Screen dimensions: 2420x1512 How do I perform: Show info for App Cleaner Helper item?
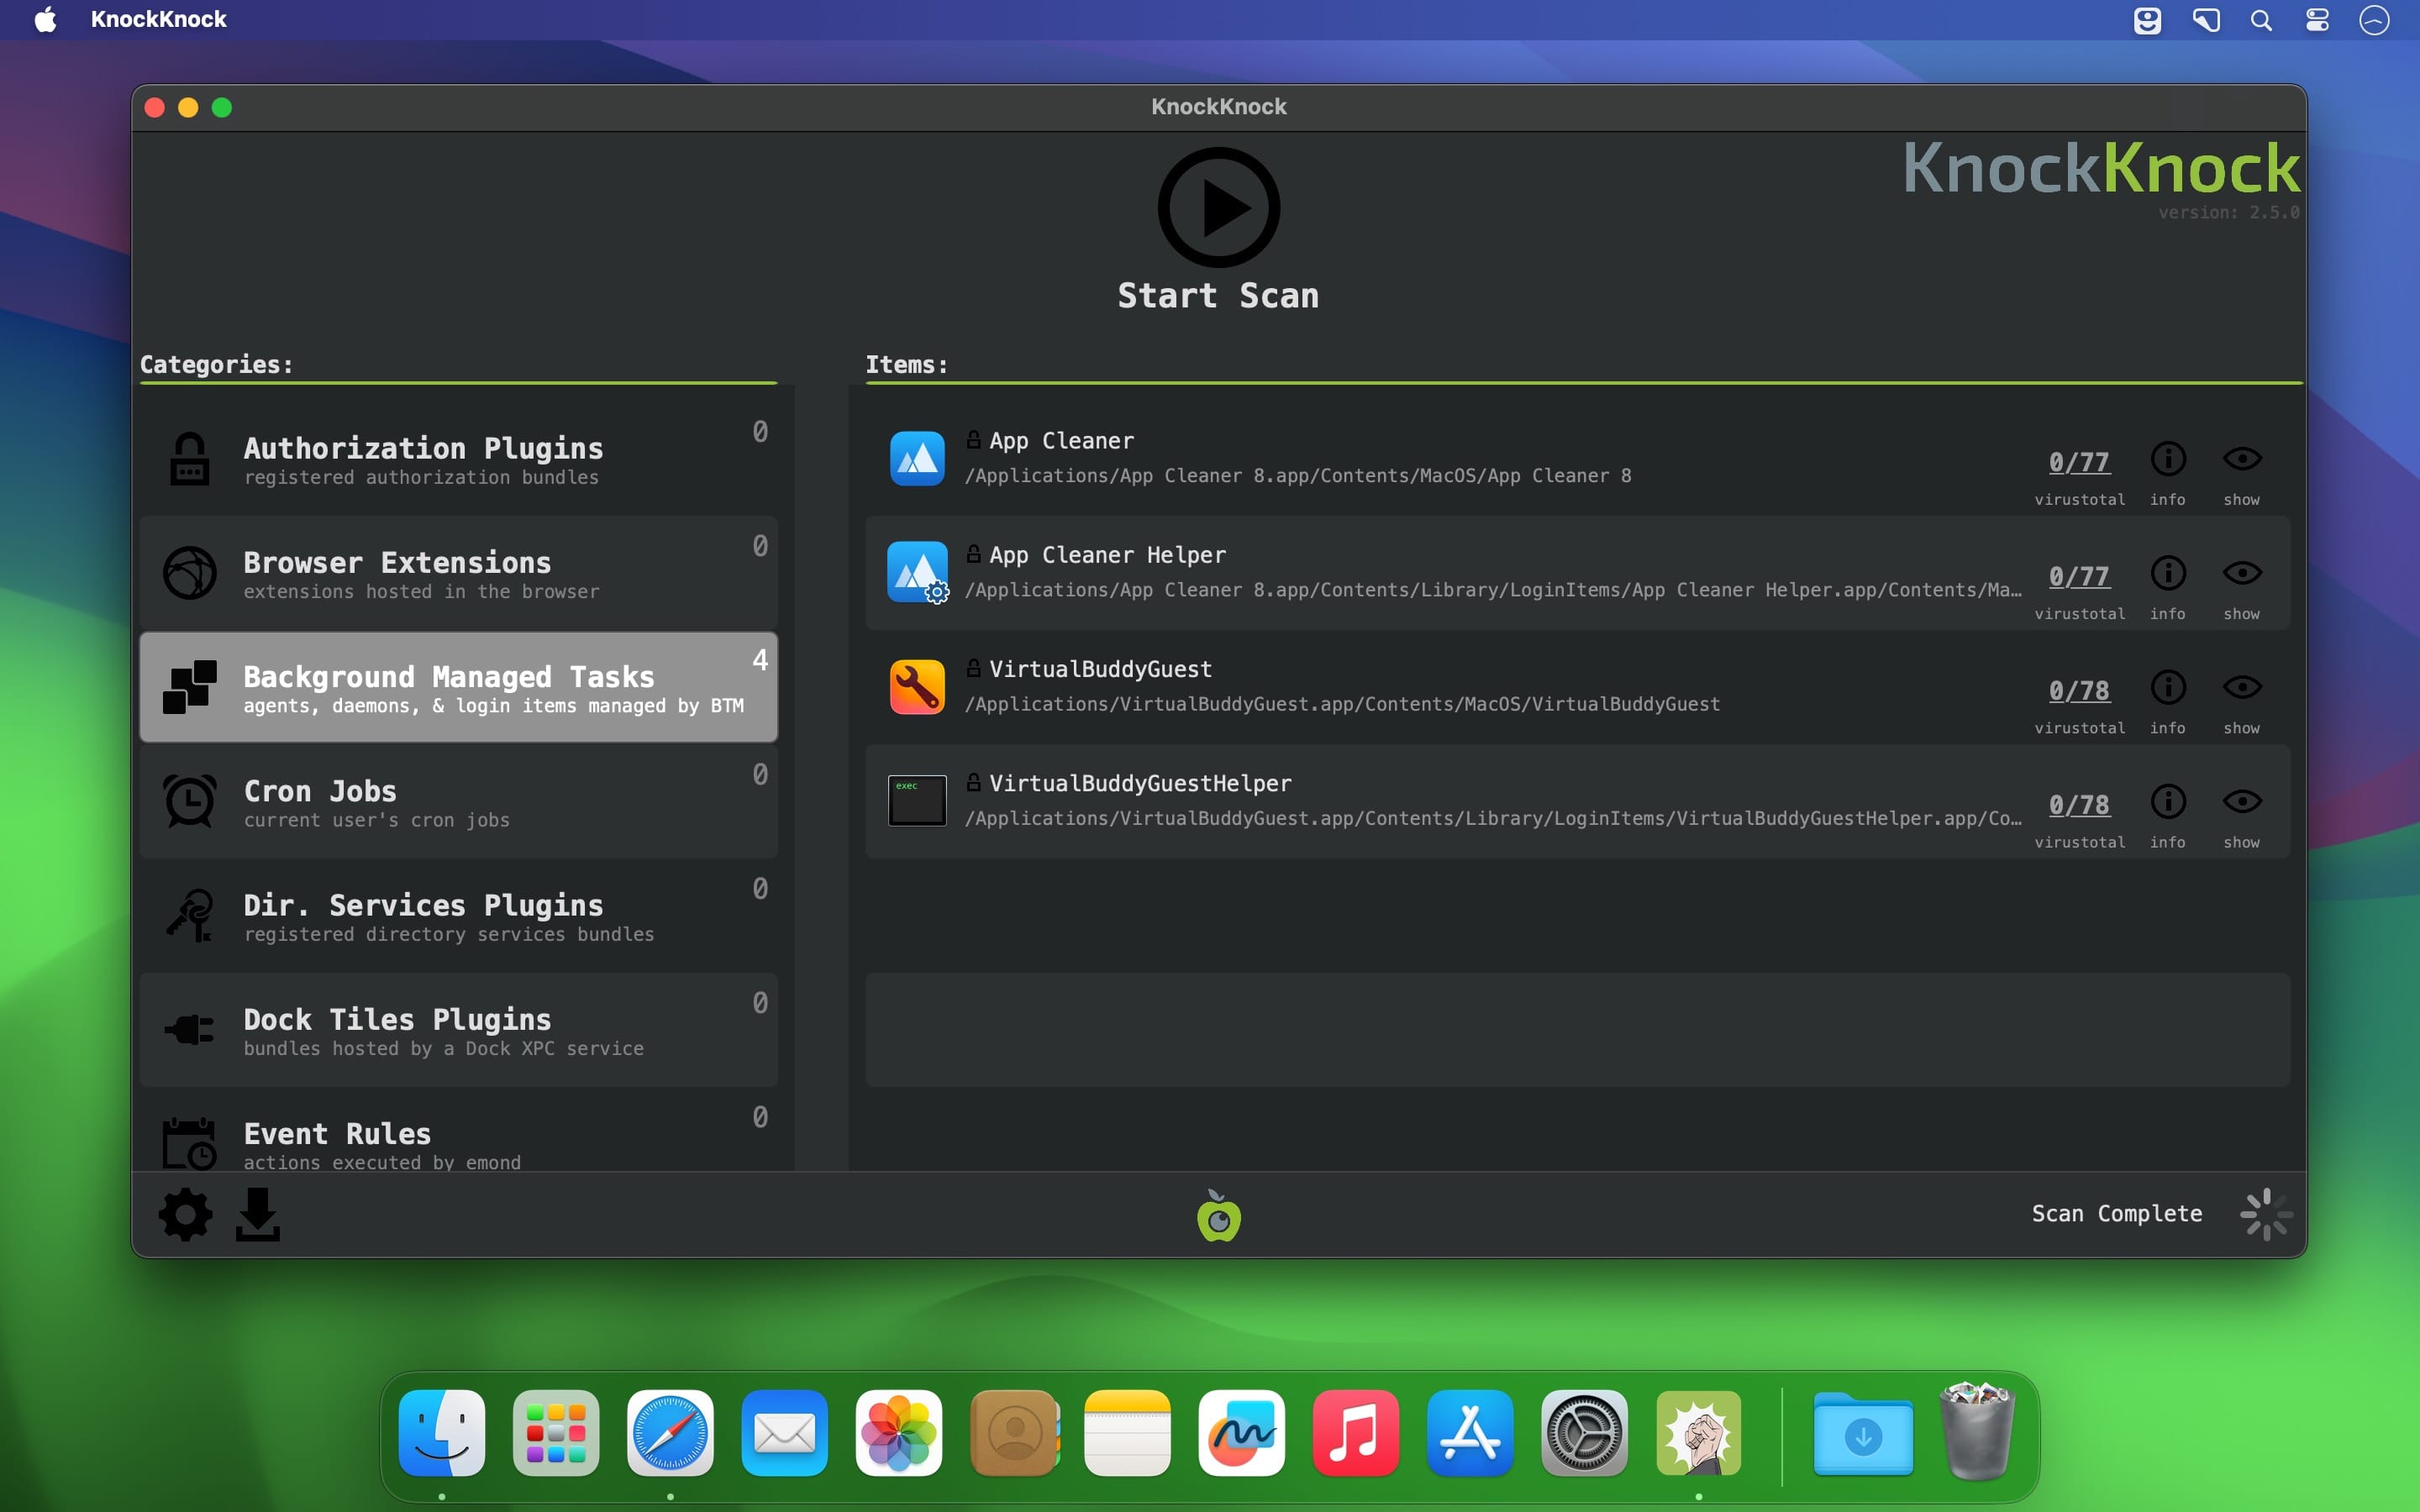tap(2168, 573)
